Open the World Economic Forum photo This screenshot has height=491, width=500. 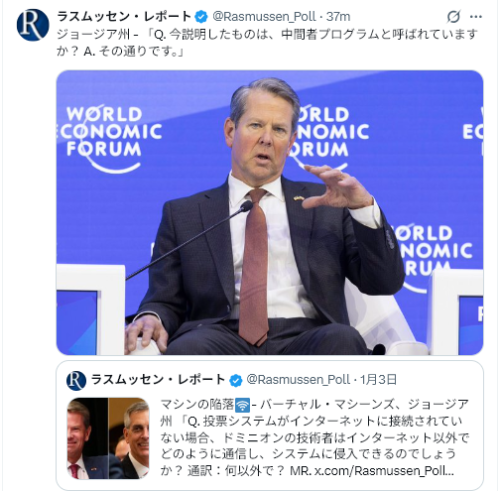coord(269,212)
